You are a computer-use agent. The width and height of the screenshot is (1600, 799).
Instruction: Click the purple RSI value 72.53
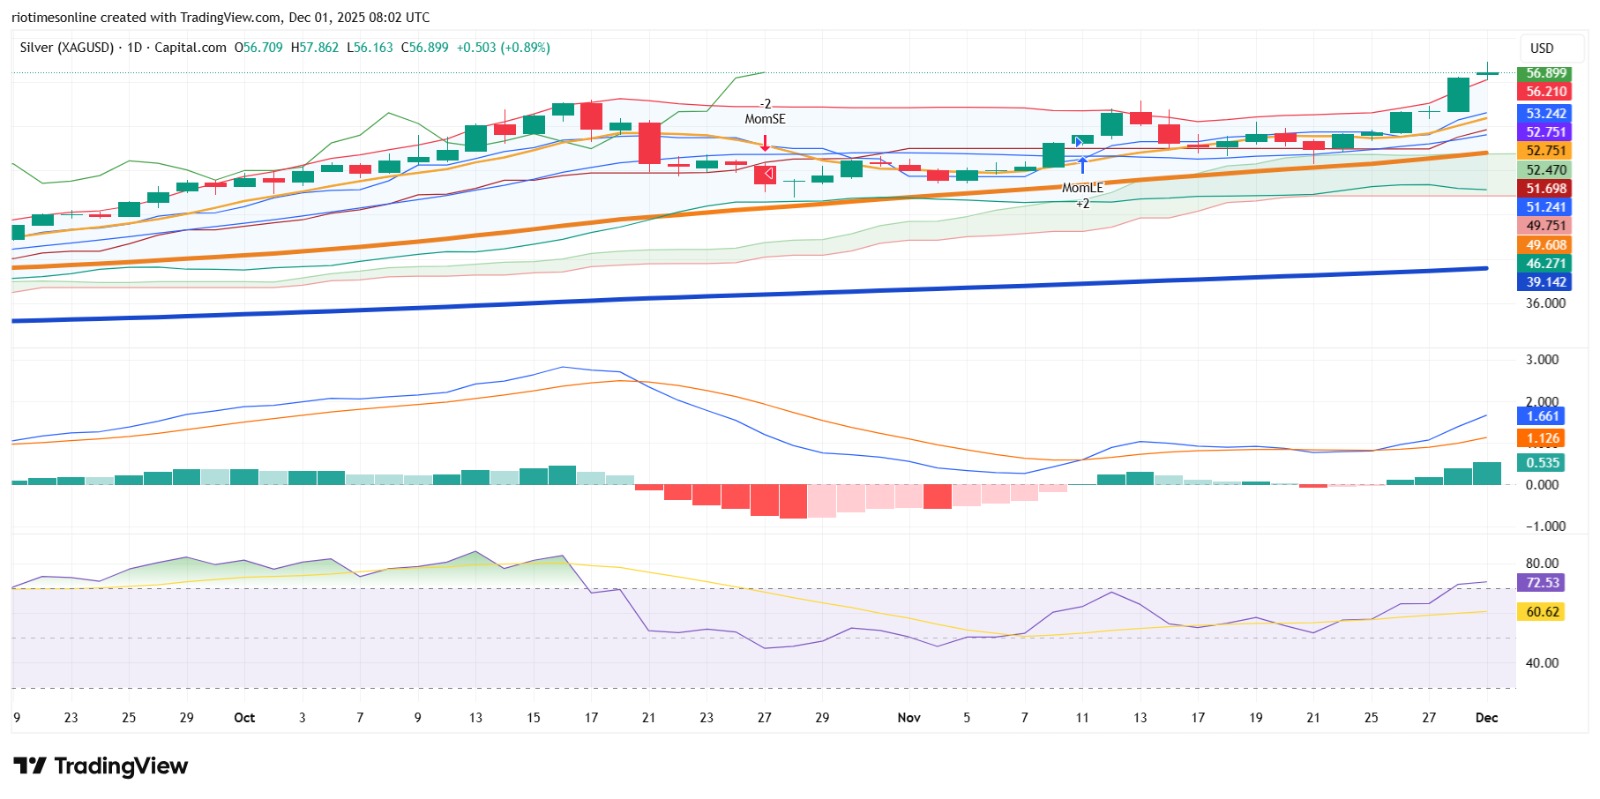pyautogui.click(x=1542, y=582)
